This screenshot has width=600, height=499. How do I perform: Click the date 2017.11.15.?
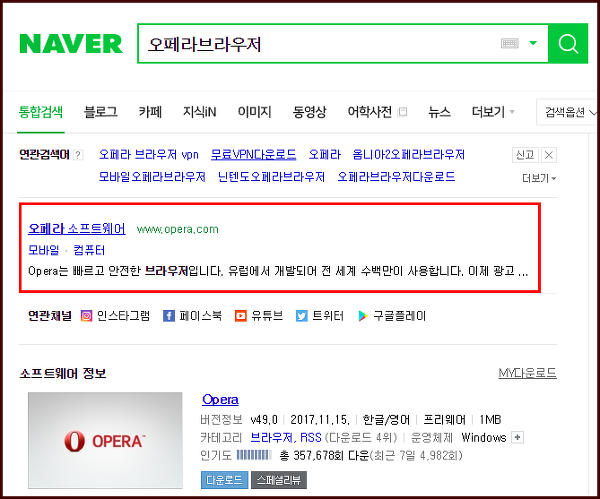320,420
